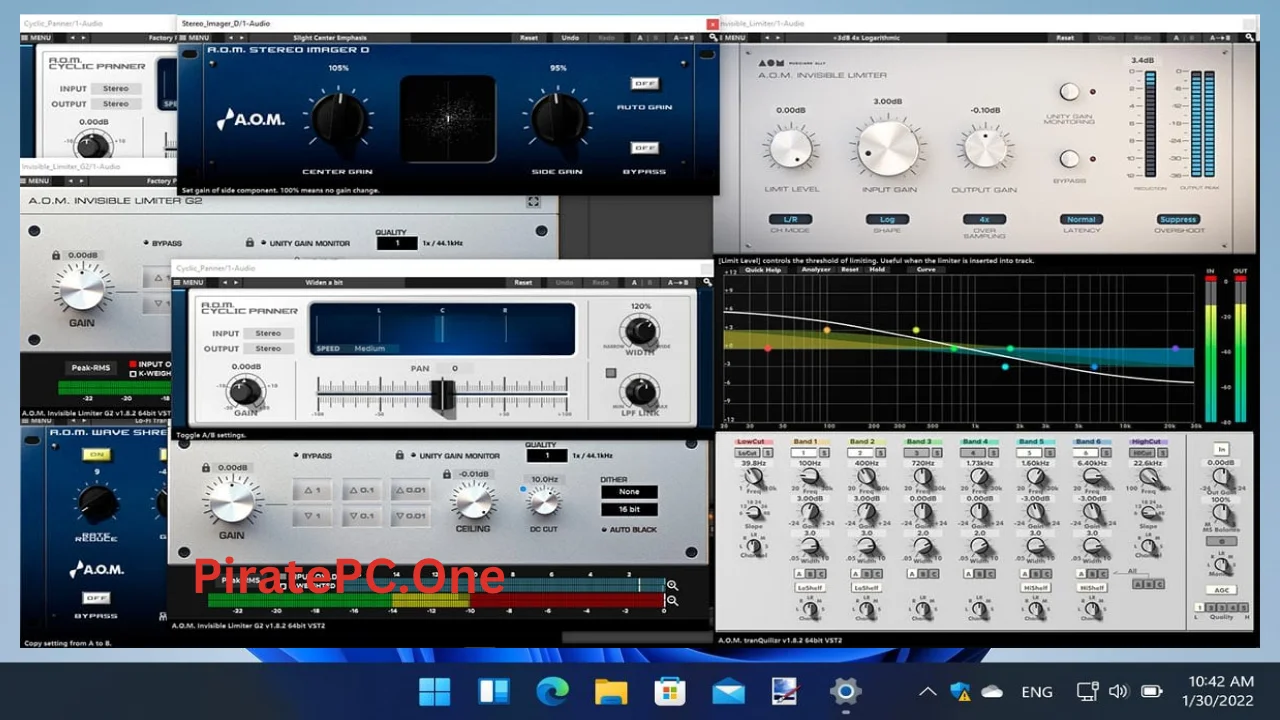1280x720 pixels.
Task: Open Settings gear on taskbar
Action: (845, 691)
